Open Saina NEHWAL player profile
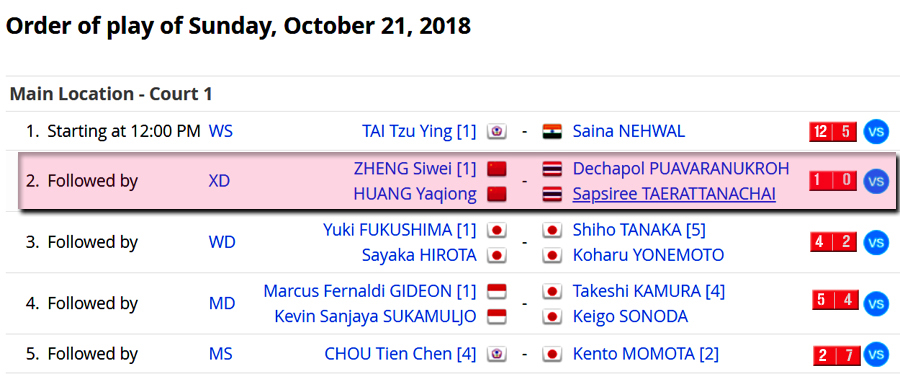 [x=629, y=131]
